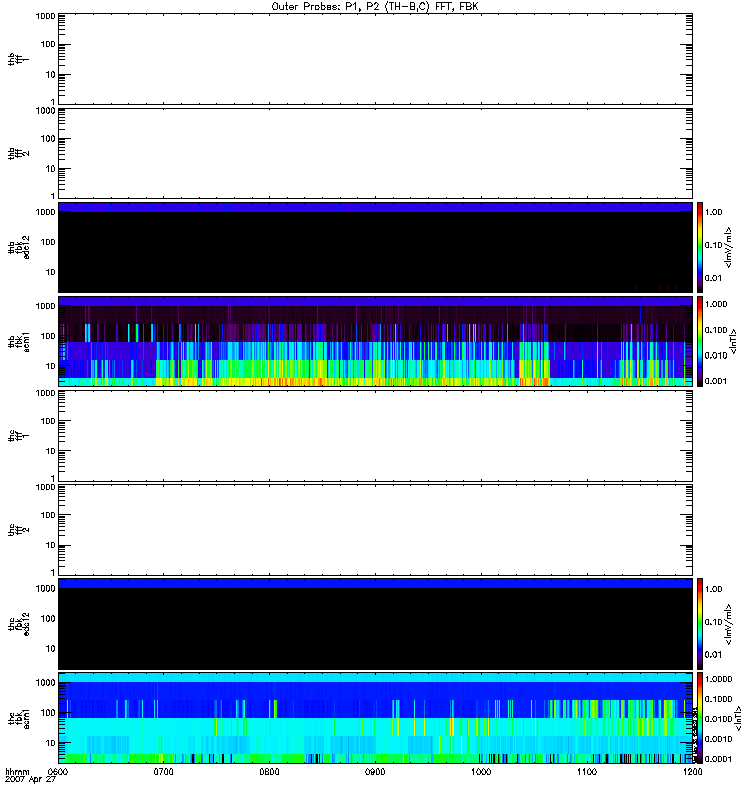This screenshot has width=750, height=800.
Task: Select the 'thc fff 2' panel label
Action: (18, 530)
